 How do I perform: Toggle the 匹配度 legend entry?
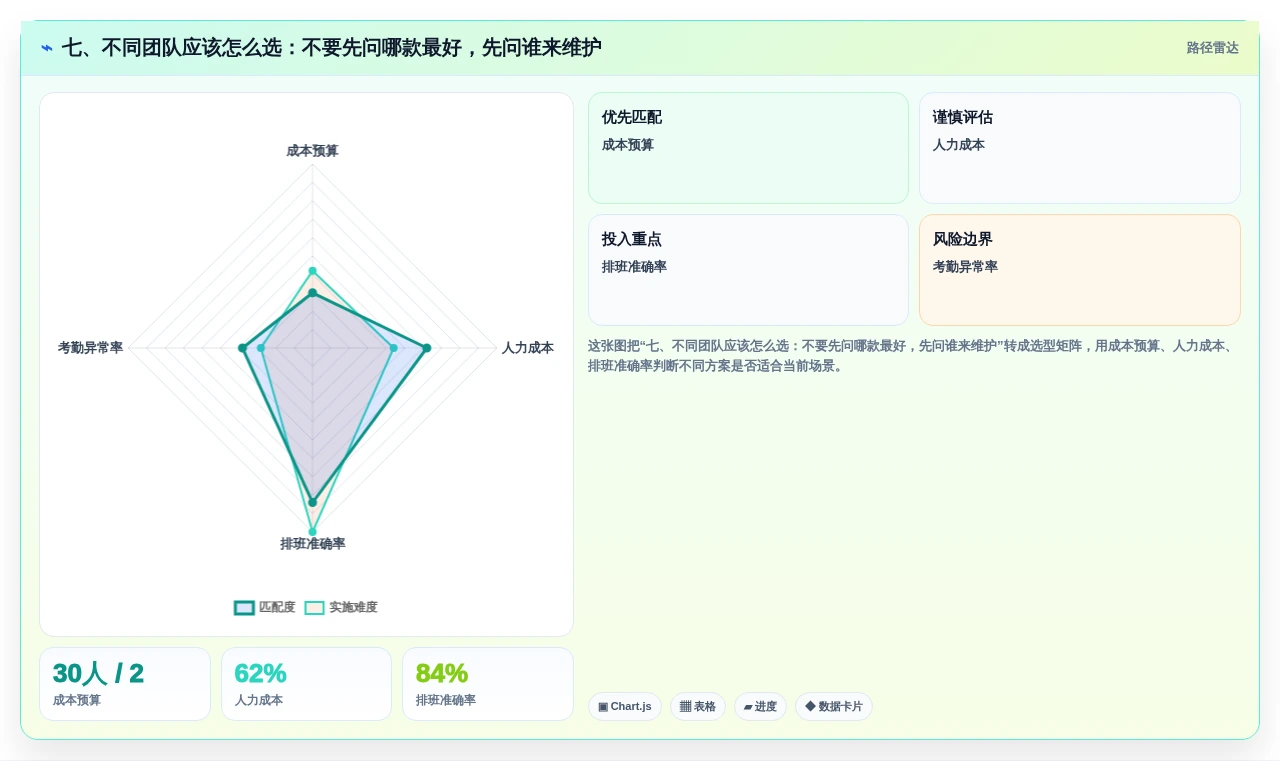point(265,607)
